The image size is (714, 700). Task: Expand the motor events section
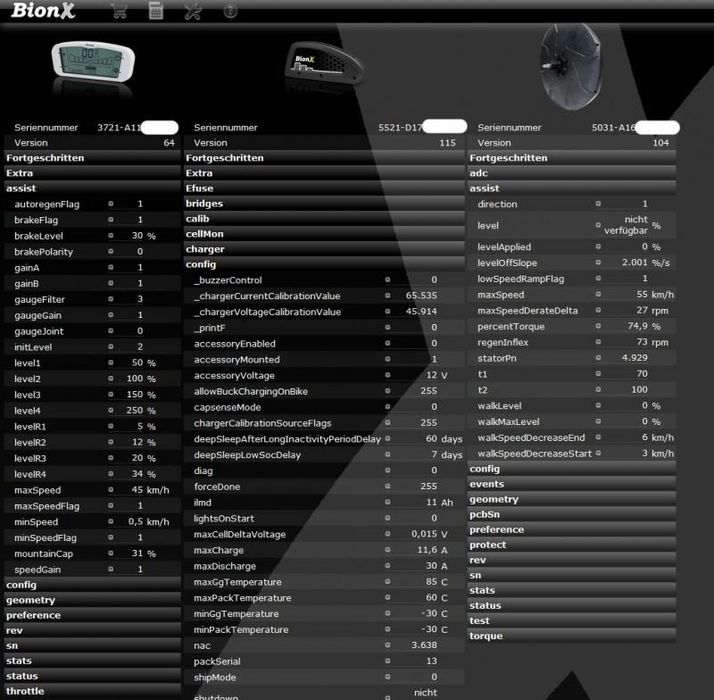coord(572,484)
